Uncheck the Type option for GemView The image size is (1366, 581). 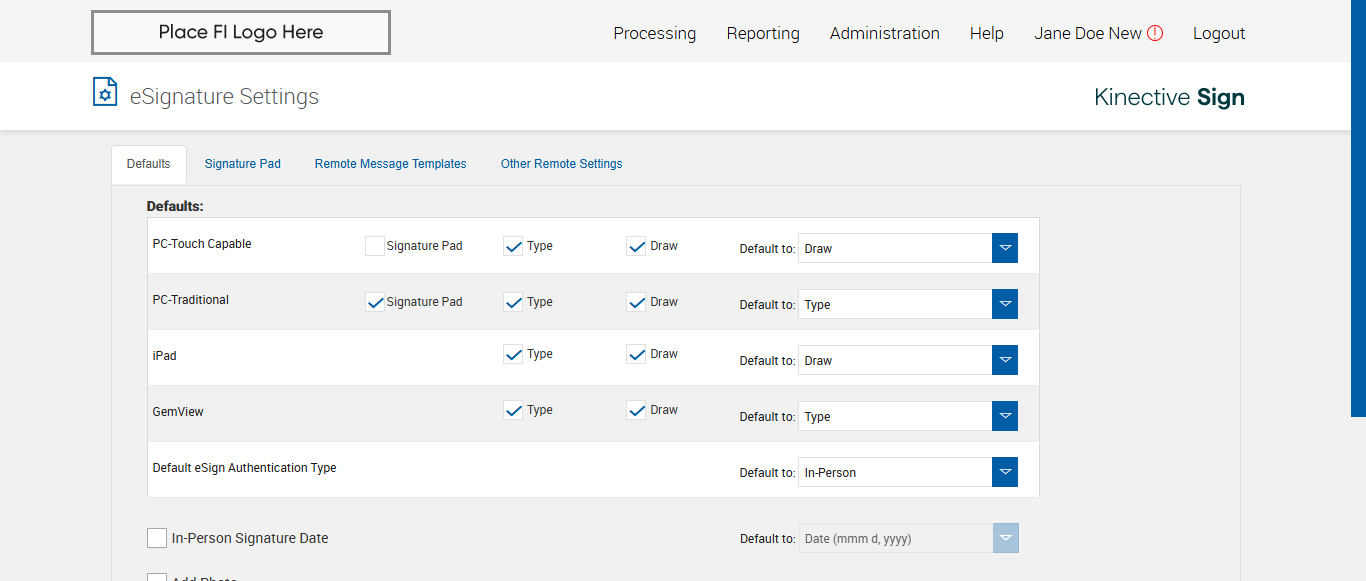coord(513,410)
